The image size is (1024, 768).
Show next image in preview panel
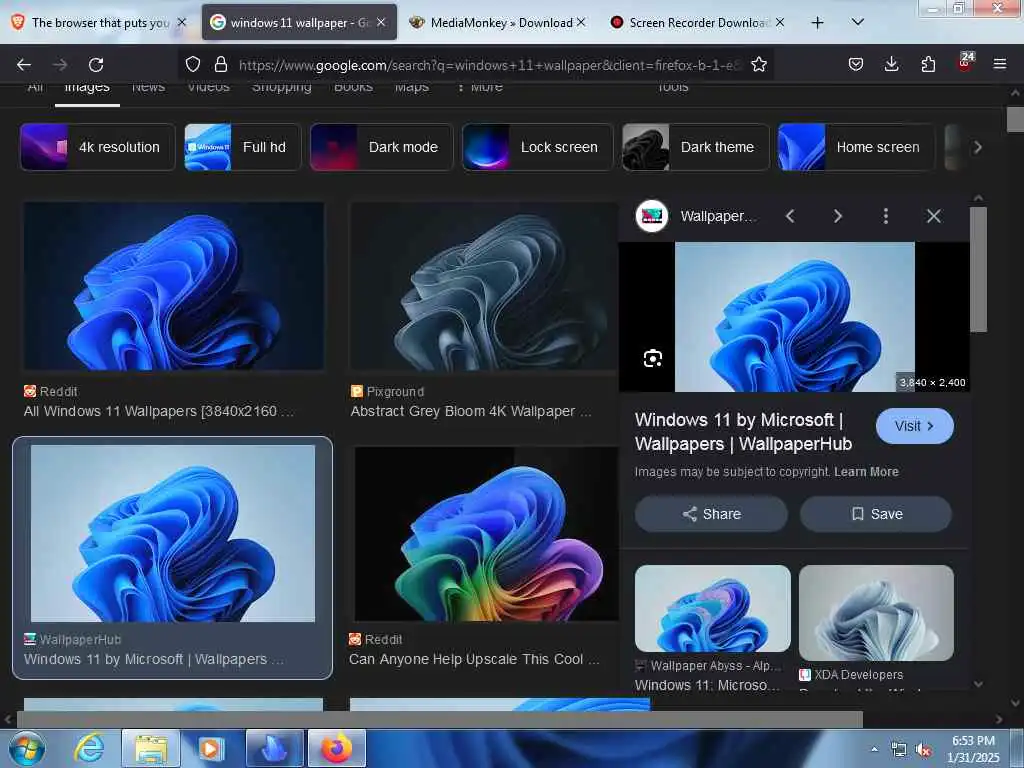[838, 216]
